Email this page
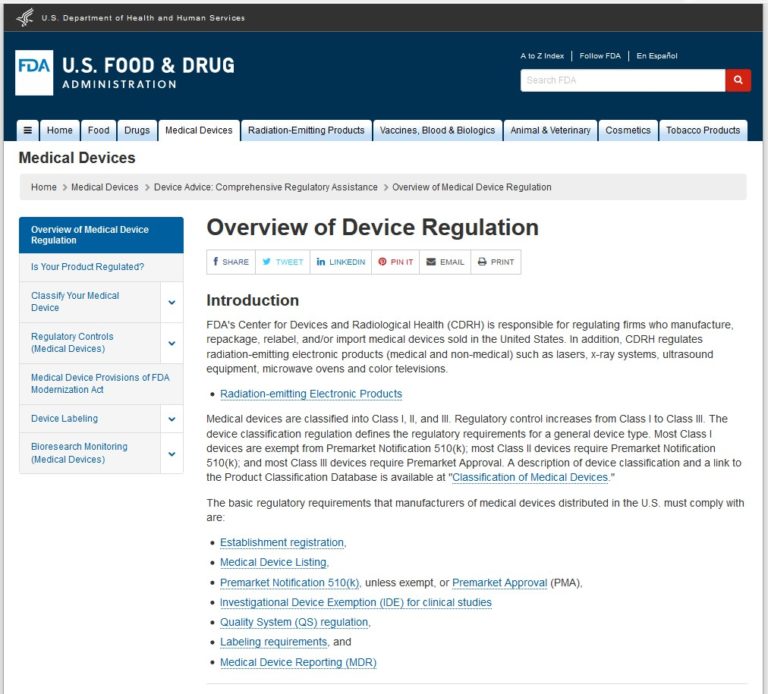 tap(445, 262)
